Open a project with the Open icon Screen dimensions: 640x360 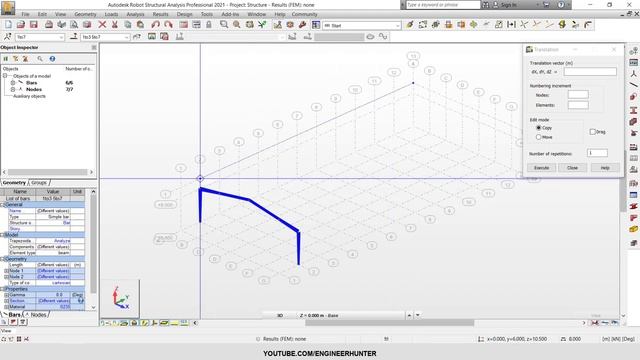(20, 25)
